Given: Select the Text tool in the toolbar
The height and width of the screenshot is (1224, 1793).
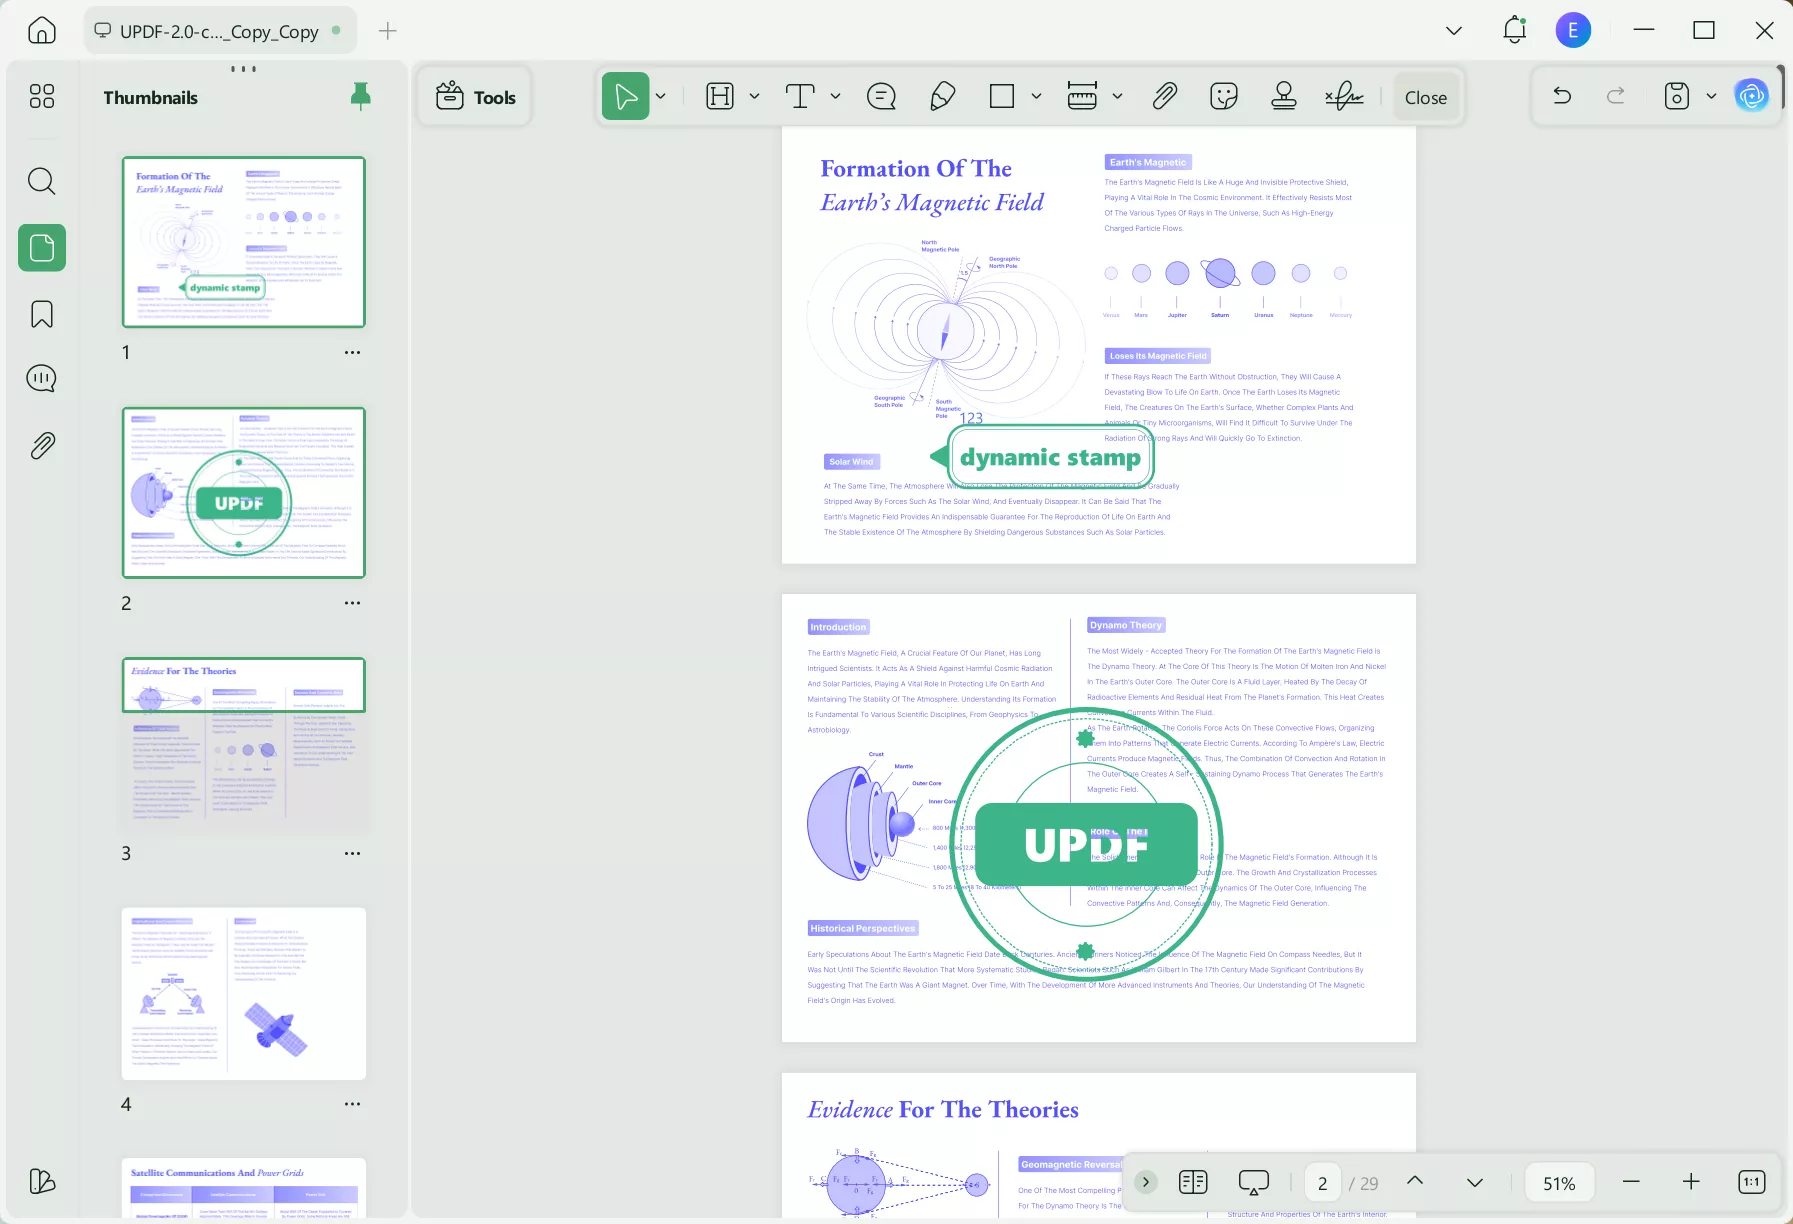Looking at the screenshot, I should pos(800,96).
